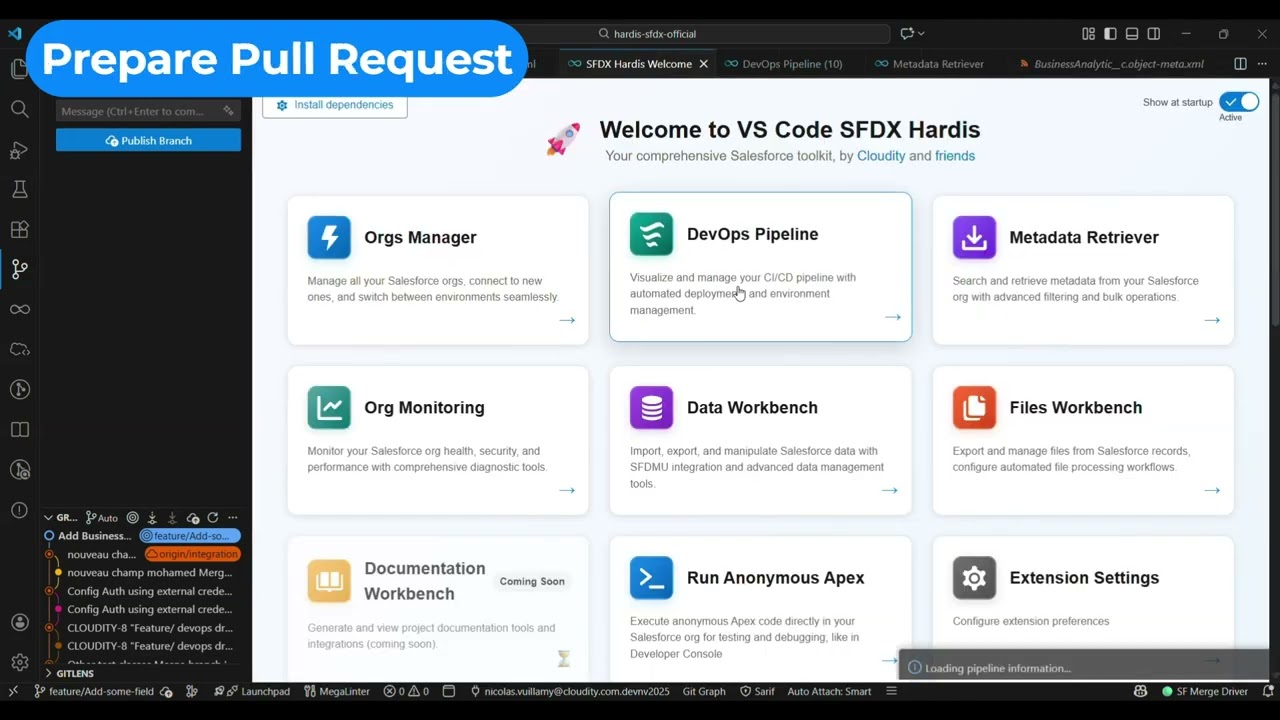This screenshot has width=1280, height=720.
Task: Click the push cloud icon in Graph header
Action: click(193, 518)
